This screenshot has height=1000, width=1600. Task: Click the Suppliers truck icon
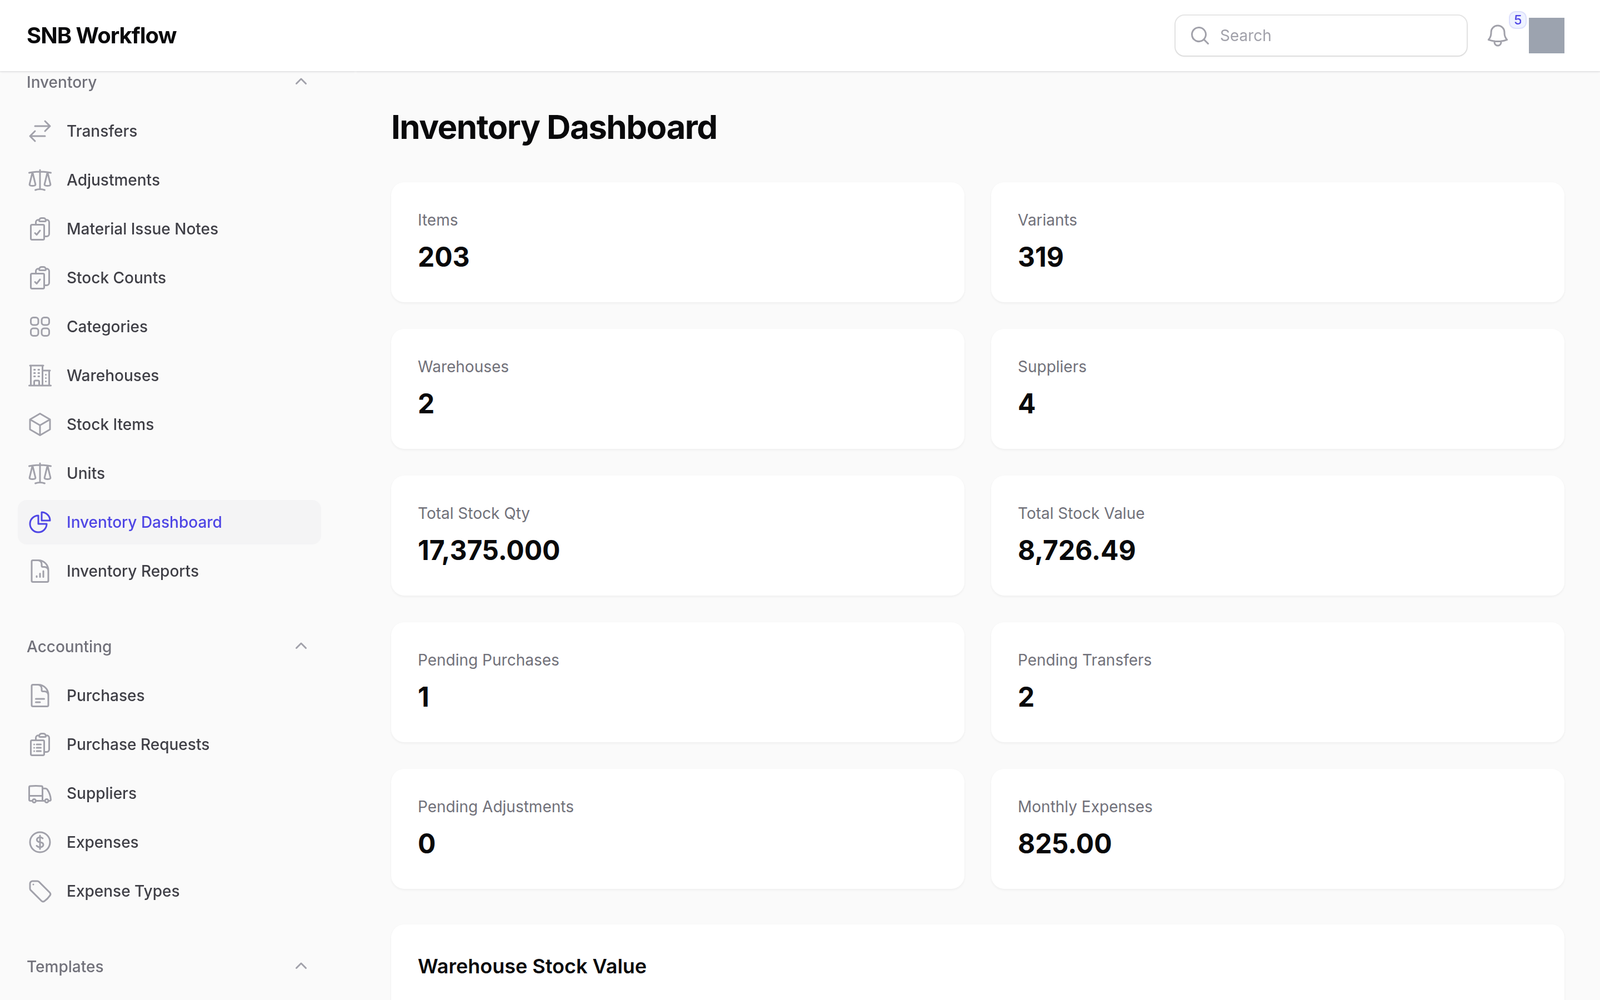(x=40, y=794)
